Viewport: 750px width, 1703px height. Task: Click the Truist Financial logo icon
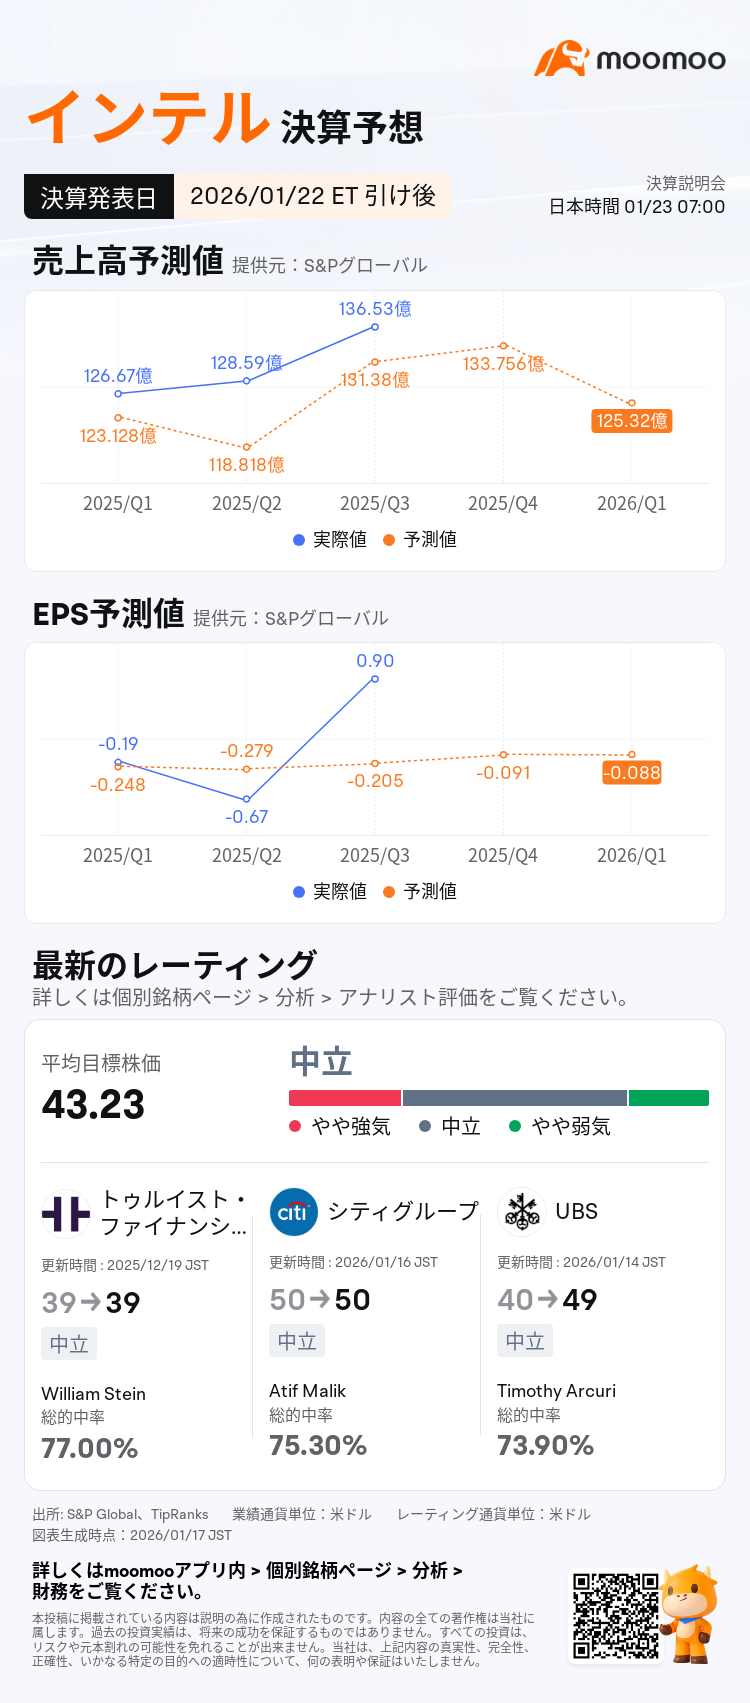[x=66, y=1214]
